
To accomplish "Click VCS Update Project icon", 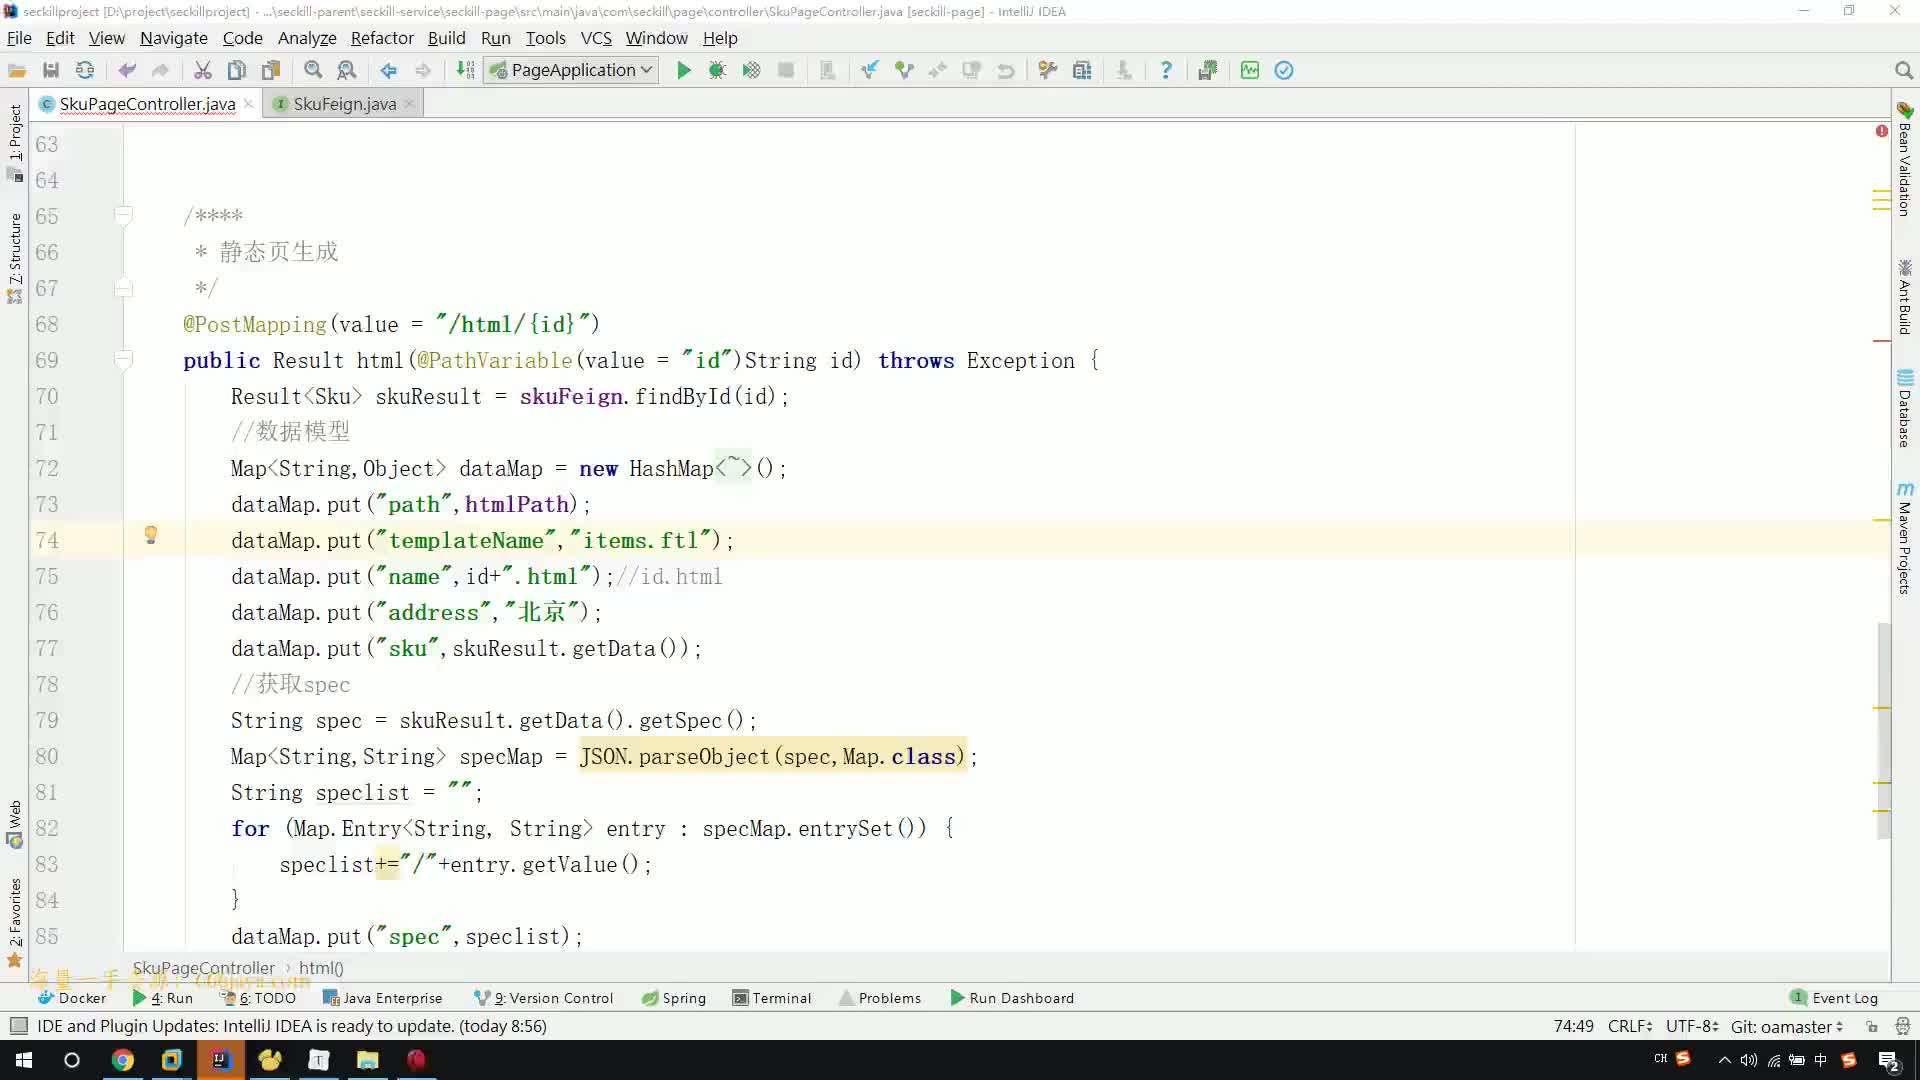I will (x=870, y=70).
